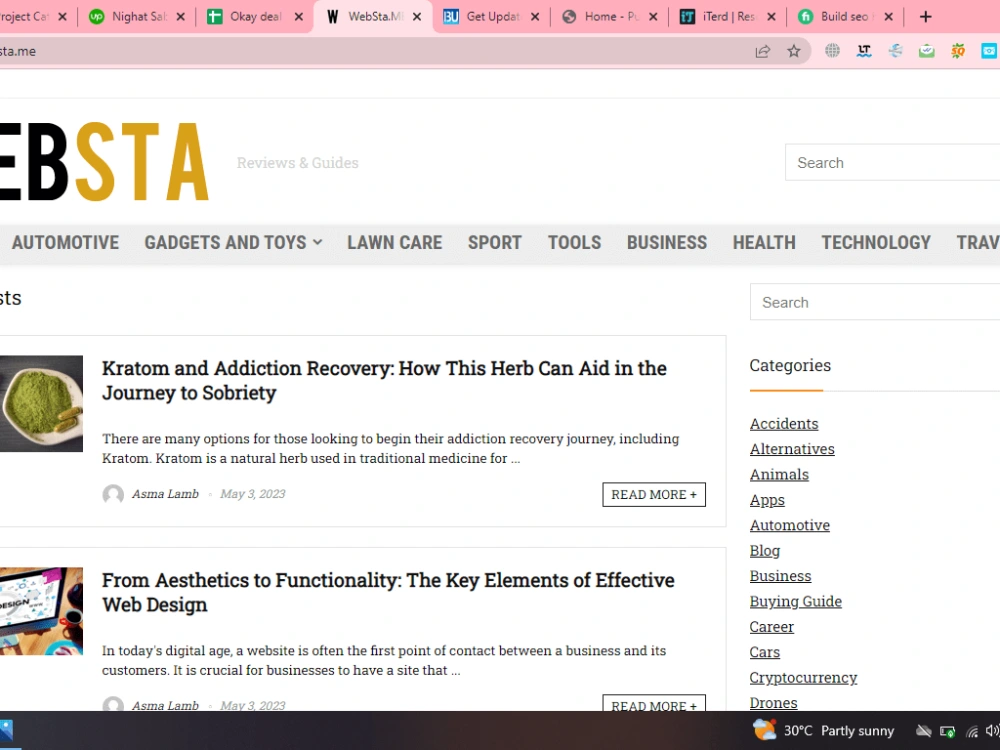
Task: Click the Wi-Fi icon in system tray
Action: pos(972,731)
